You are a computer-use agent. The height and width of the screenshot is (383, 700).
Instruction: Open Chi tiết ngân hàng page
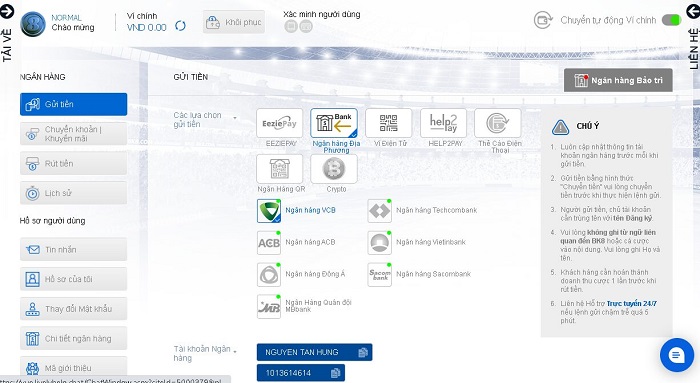(73, 338)
